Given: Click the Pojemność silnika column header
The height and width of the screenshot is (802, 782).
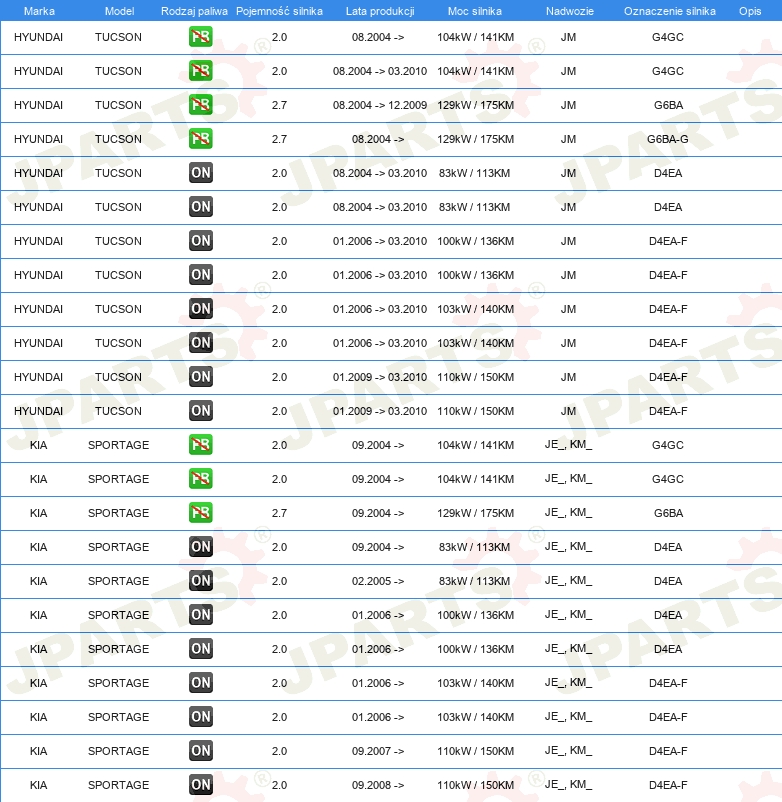Looking at the screenshot, I should point(279,11).
